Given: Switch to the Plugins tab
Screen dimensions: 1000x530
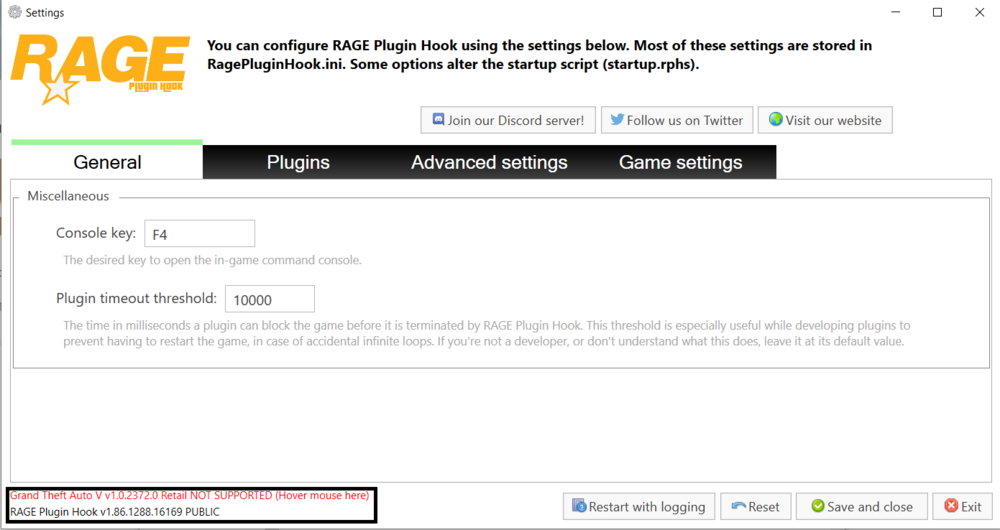Looking at the screenshot, I should [298, 162].
